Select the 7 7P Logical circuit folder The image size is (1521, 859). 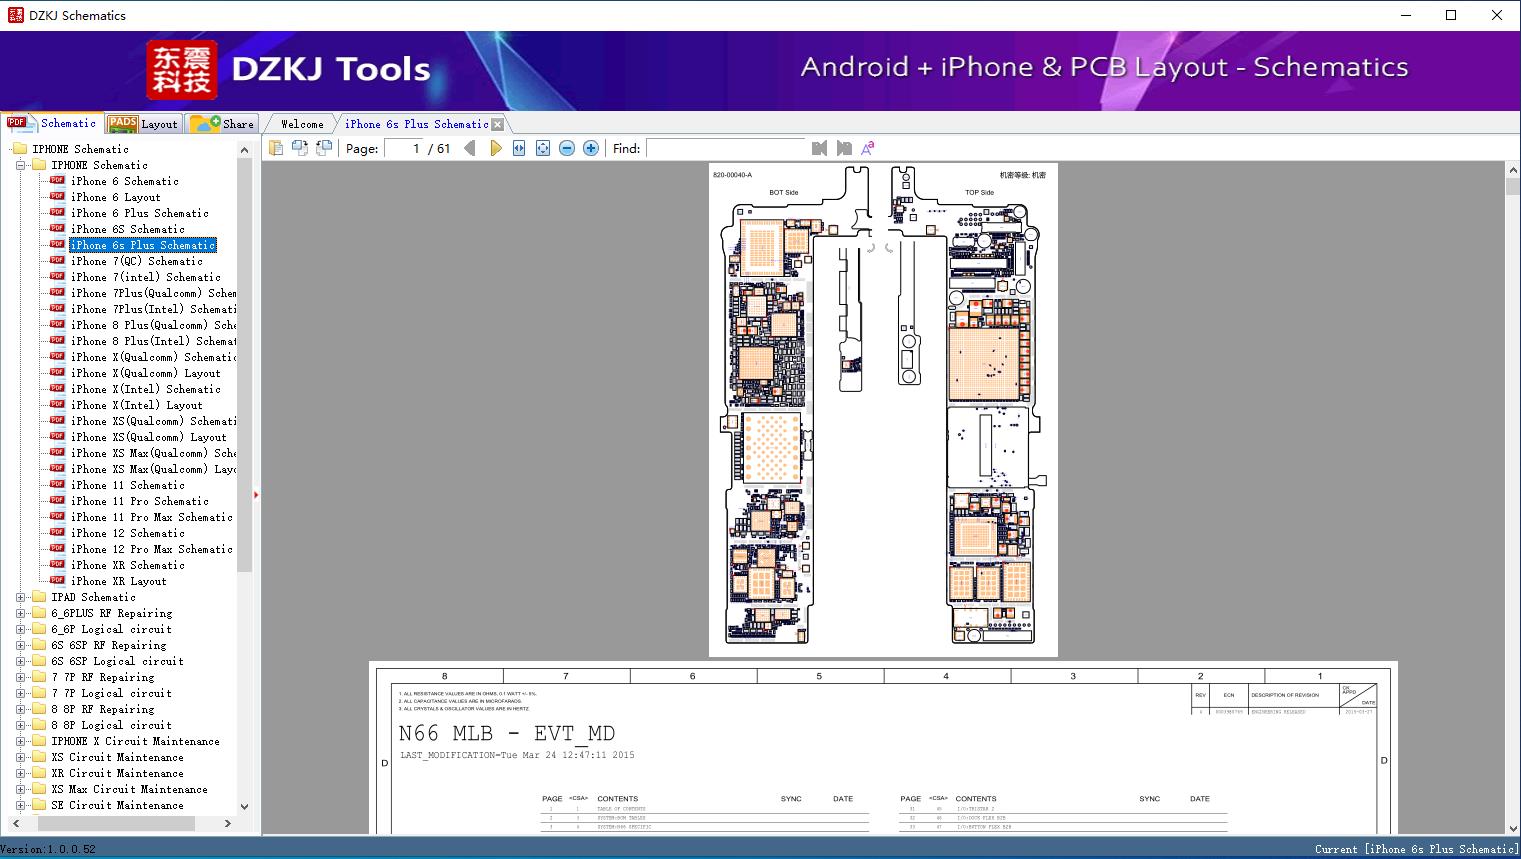click(x=112, y=693)
